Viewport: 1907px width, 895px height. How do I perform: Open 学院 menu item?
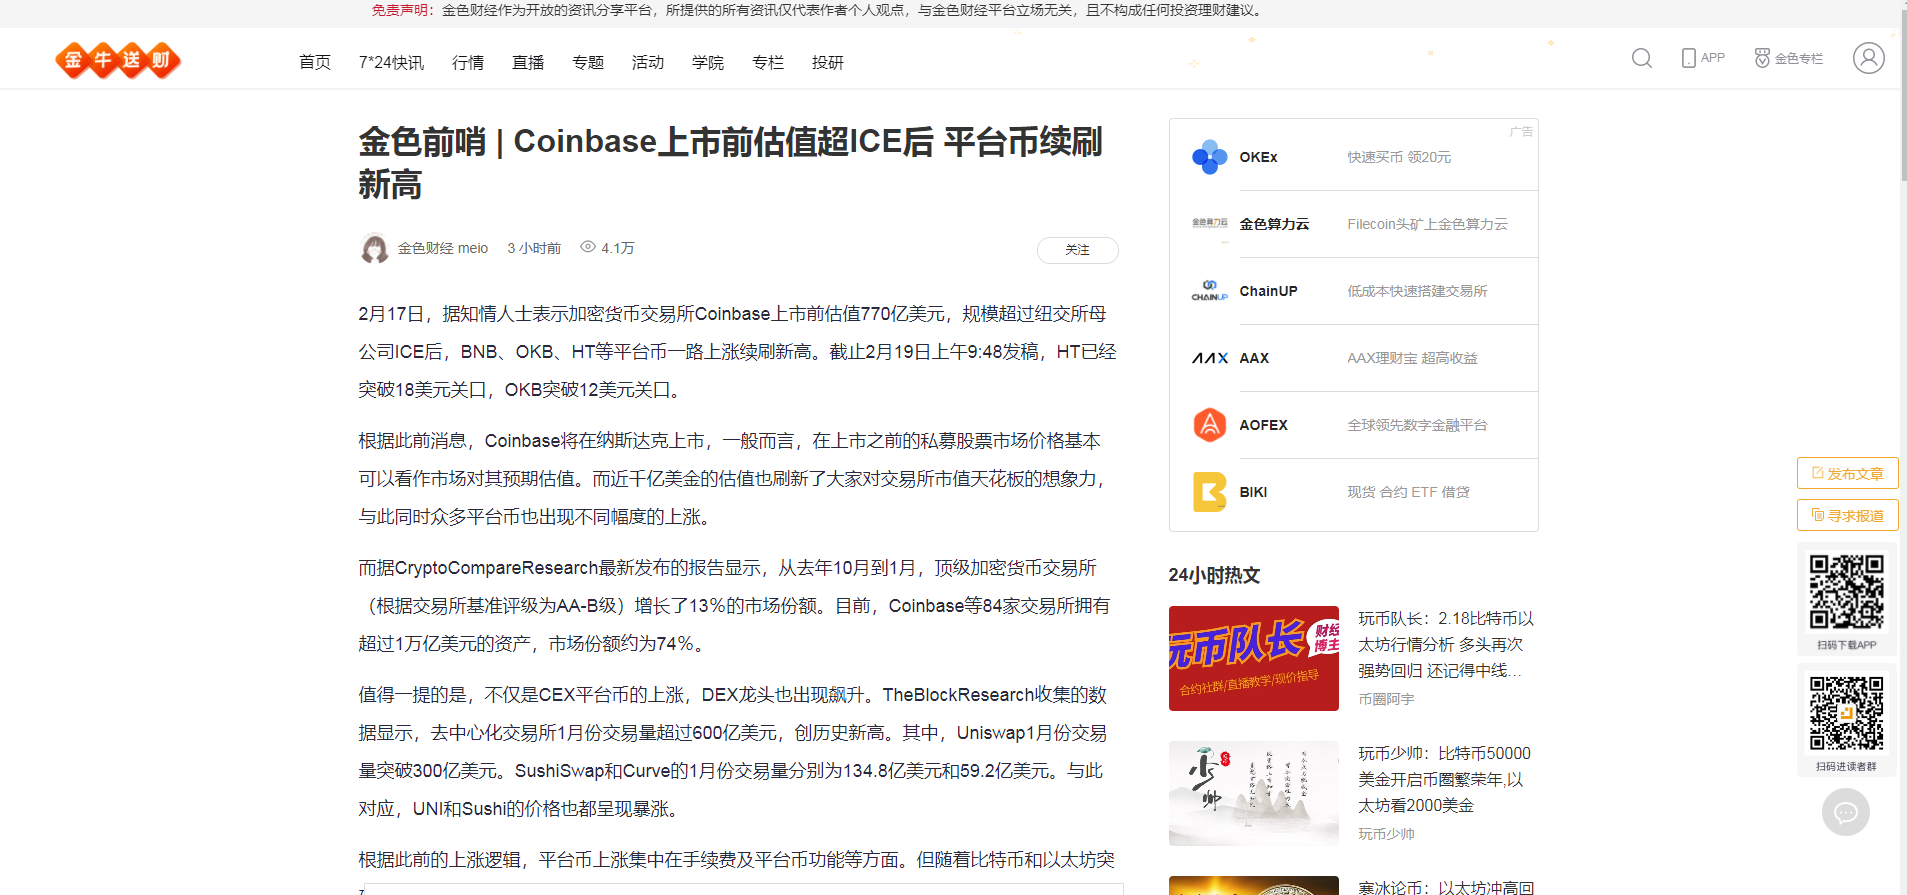pos(708,62)
